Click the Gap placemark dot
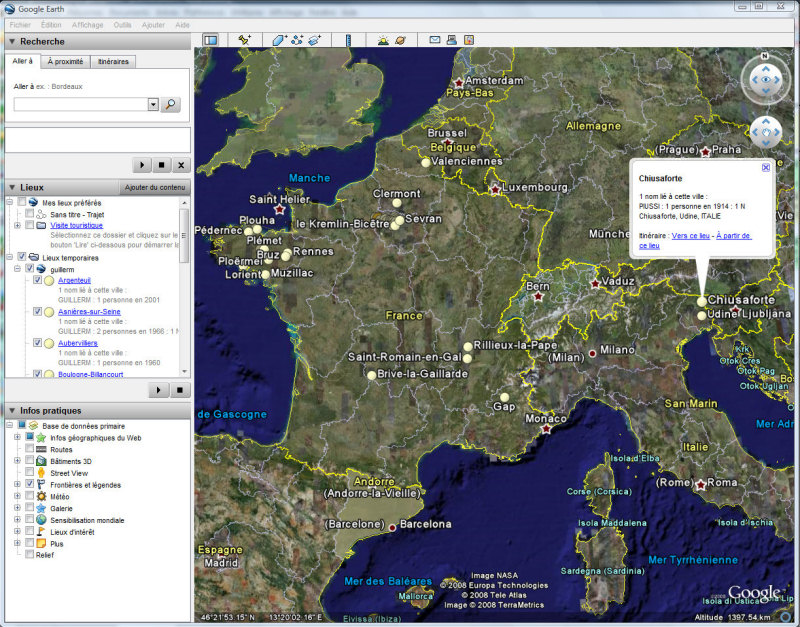Screen dimensions: 800x627 (504, 396)
